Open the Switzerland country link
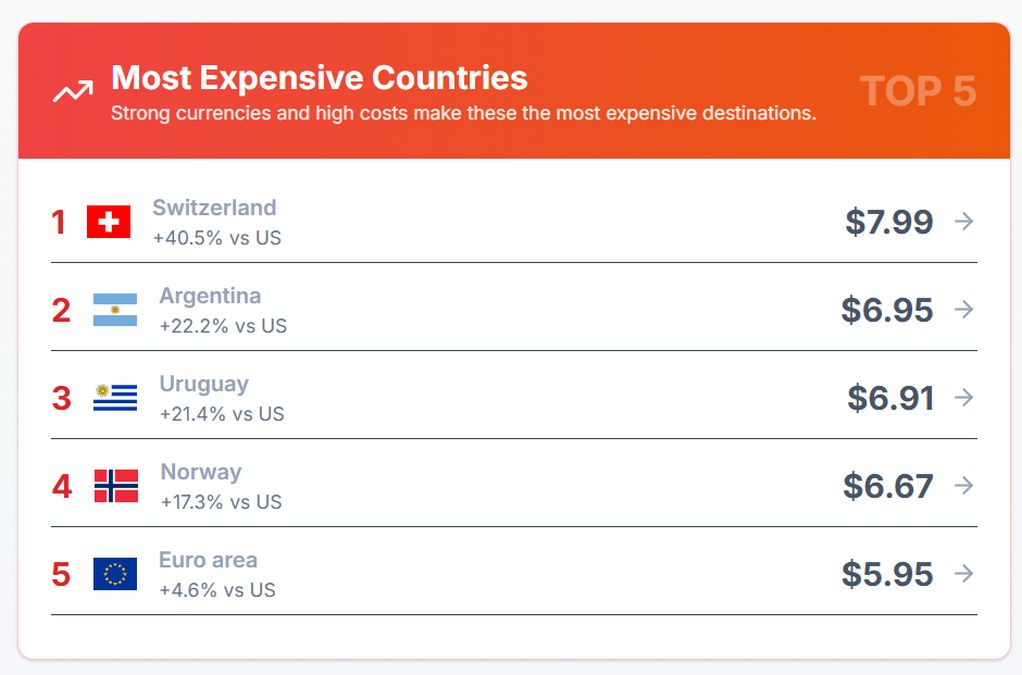 tap(214, 208)
